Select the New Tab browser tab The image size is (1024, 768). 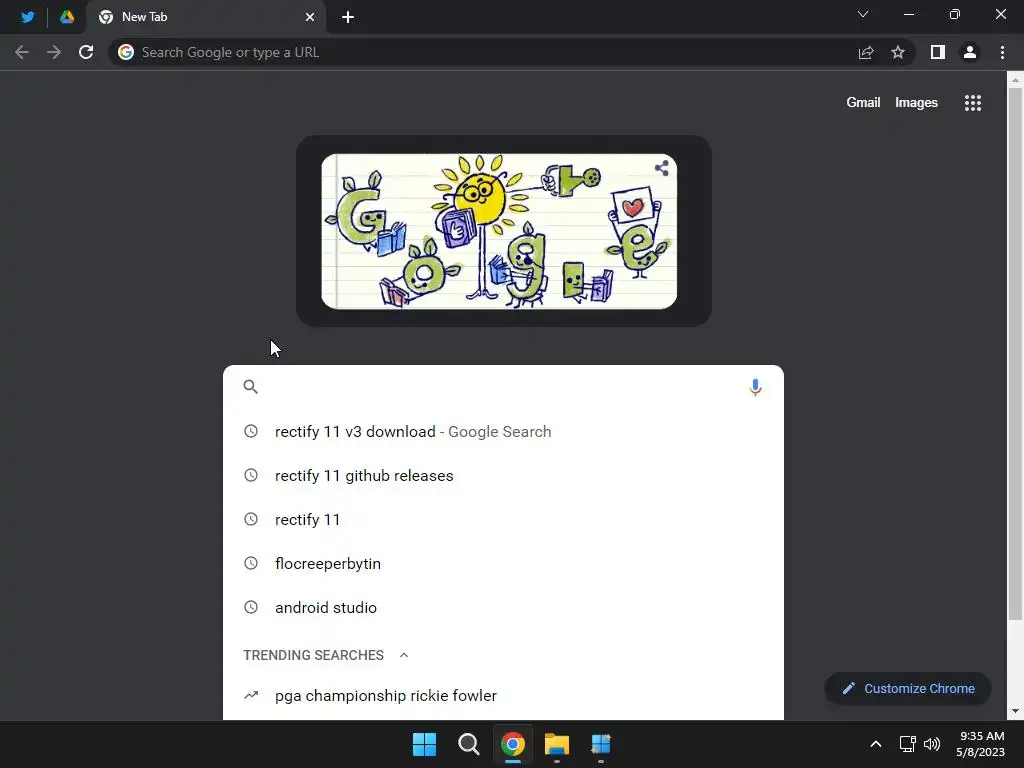(204, 17)
